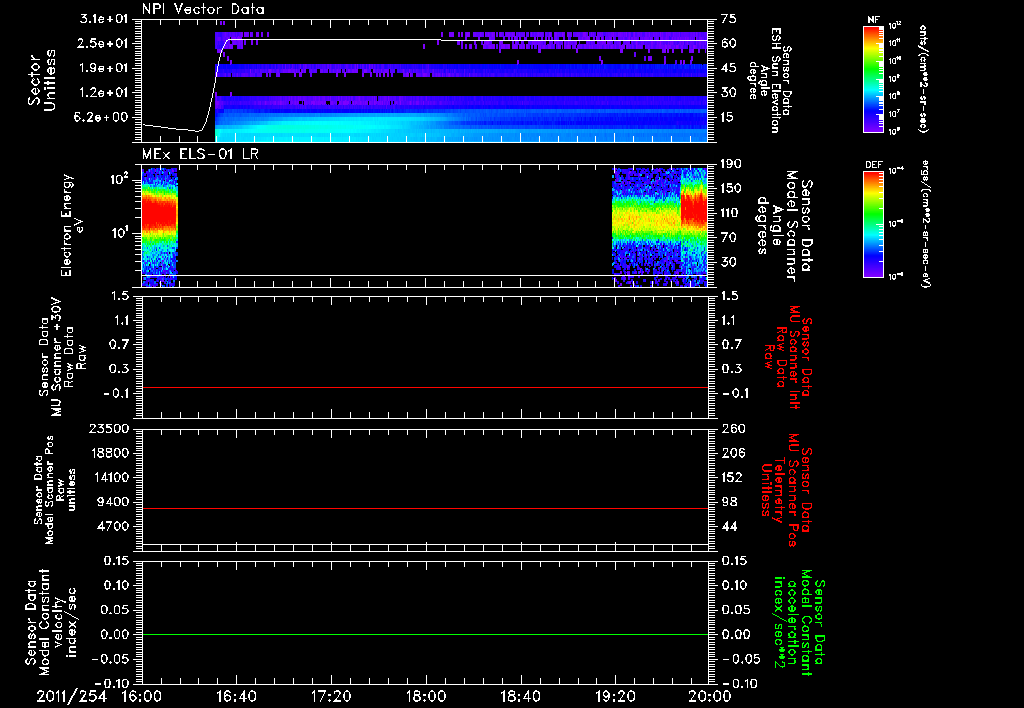Click the red line in Scanner Pos panel

[x=424, y=508]
